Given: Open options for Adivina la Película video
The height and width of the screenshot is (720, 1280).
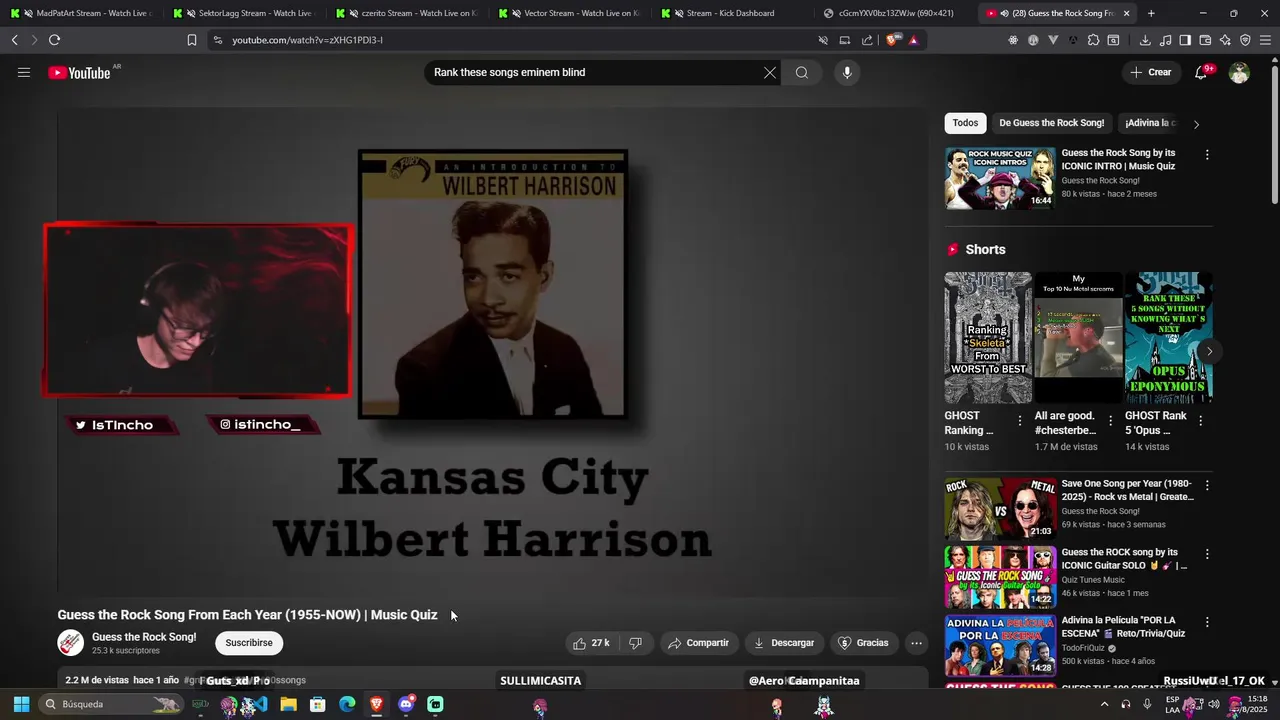Looking at the screenshot, I should 1207,622.
